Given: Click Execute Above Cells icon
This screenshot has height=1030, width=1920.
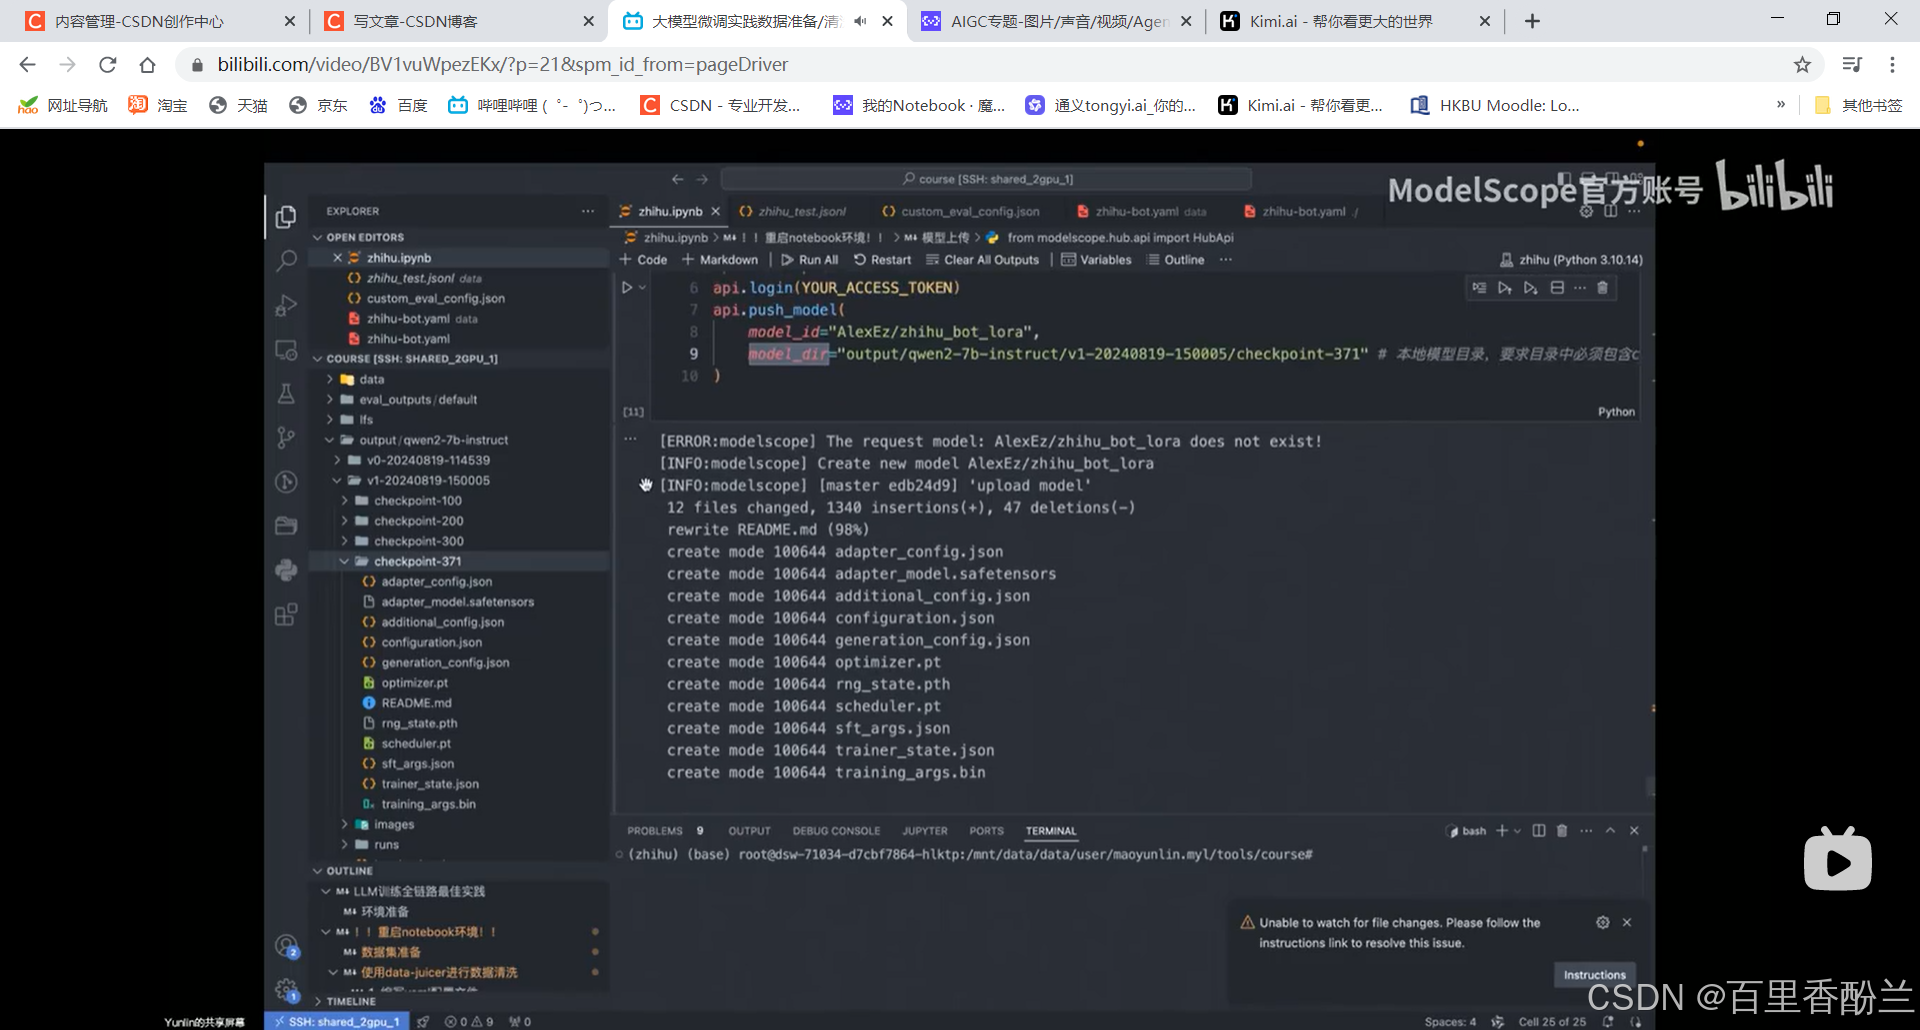Looking at the screenshot, I should click(x=1504, y=288).
